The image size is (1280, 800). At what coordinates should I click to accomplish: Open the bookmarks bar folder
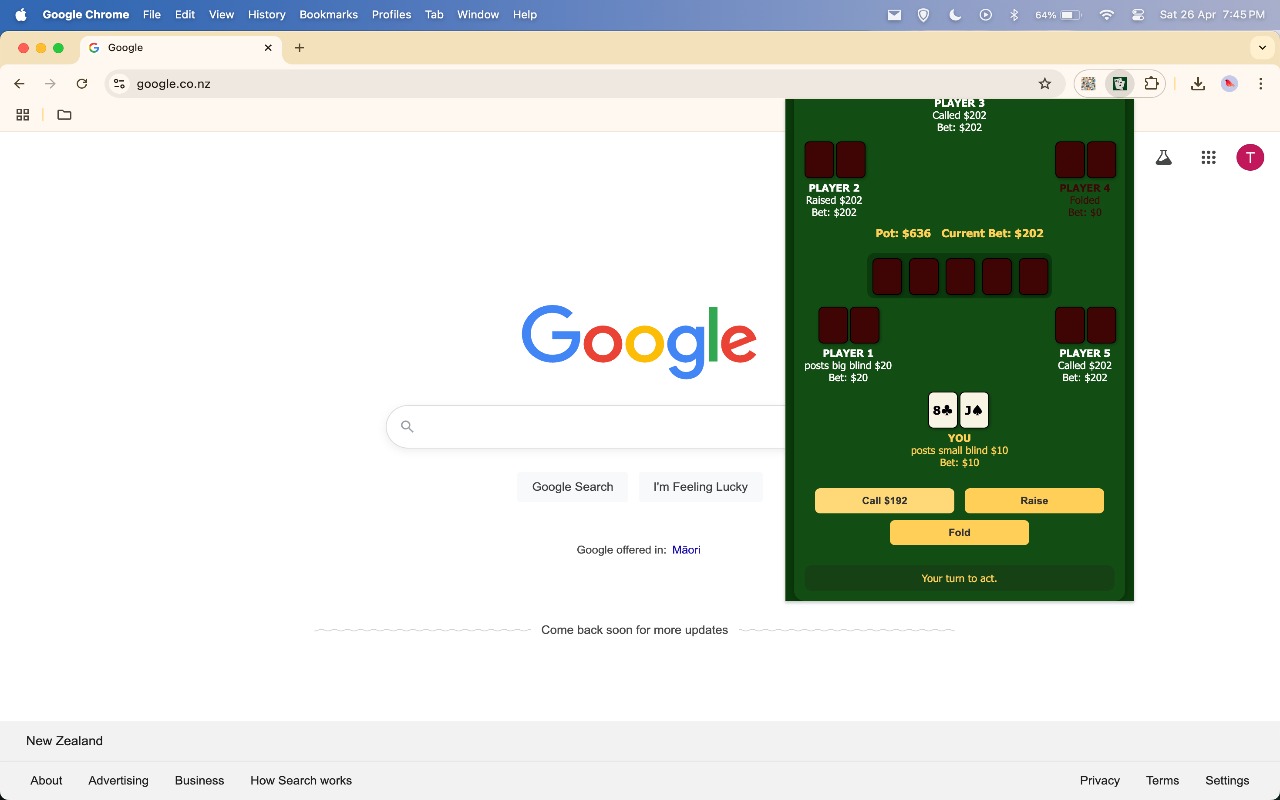tap(64, 115)
